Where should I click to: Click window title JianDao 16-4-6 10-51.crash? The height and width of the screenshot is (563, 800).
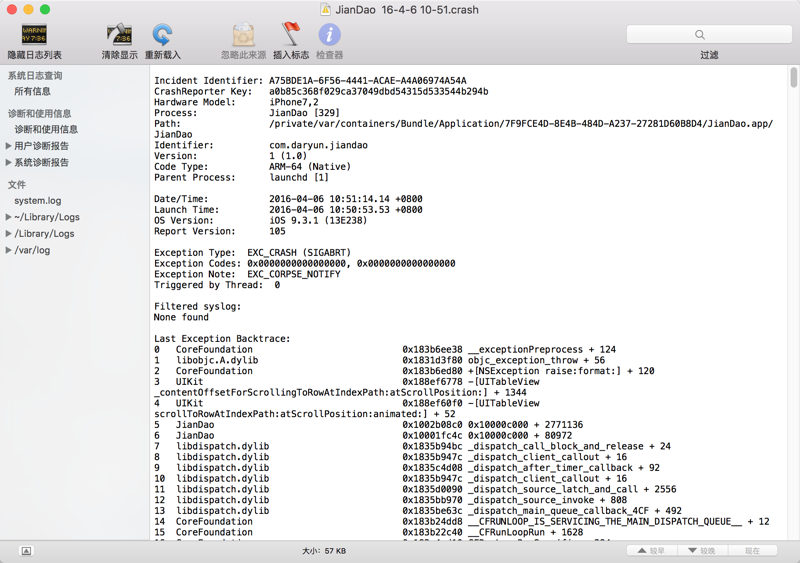[407, 10]
